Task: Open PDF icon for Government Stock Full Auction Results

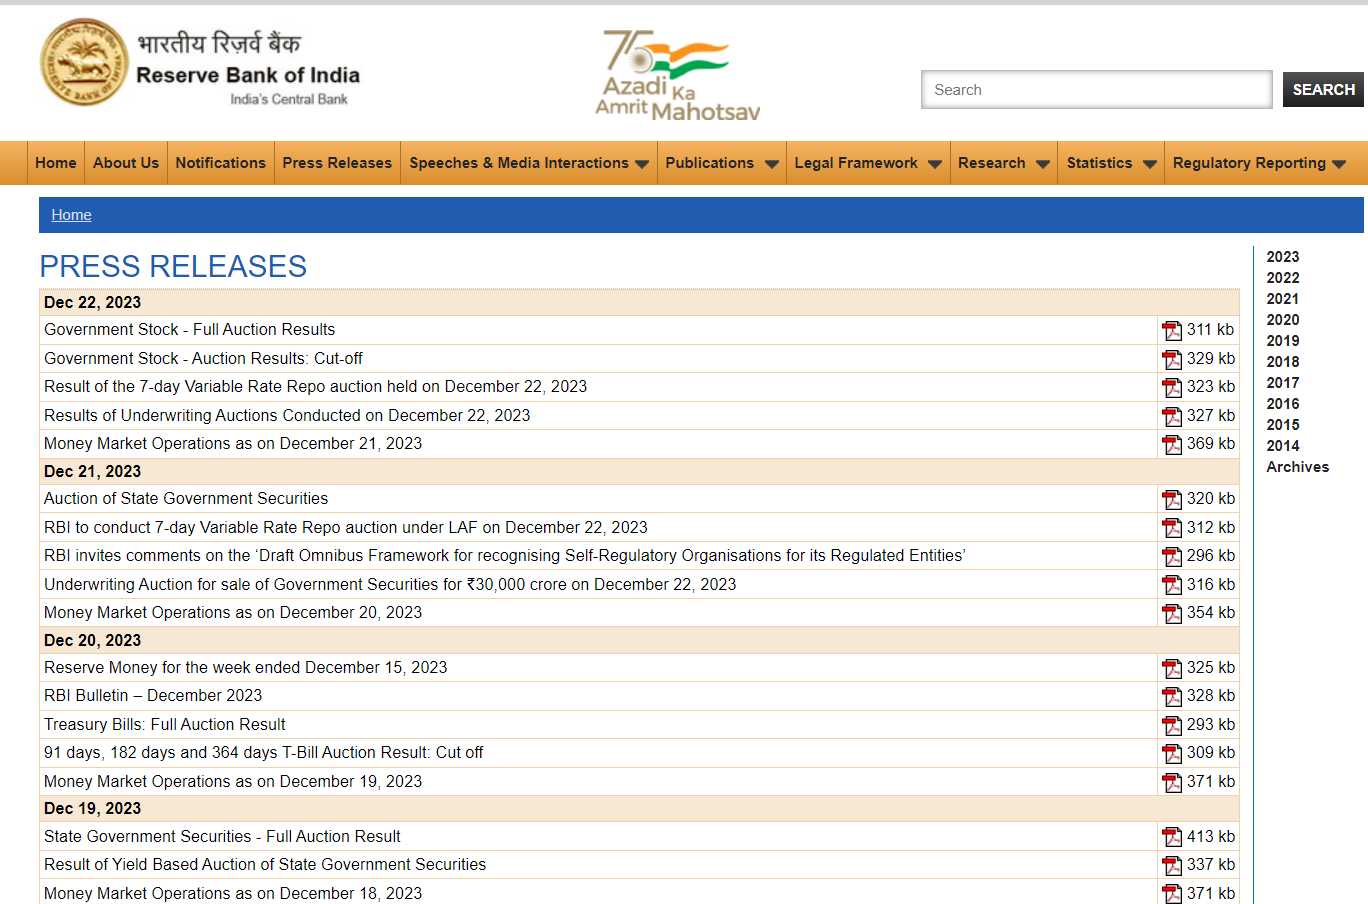Action: tap(1171, 330)
